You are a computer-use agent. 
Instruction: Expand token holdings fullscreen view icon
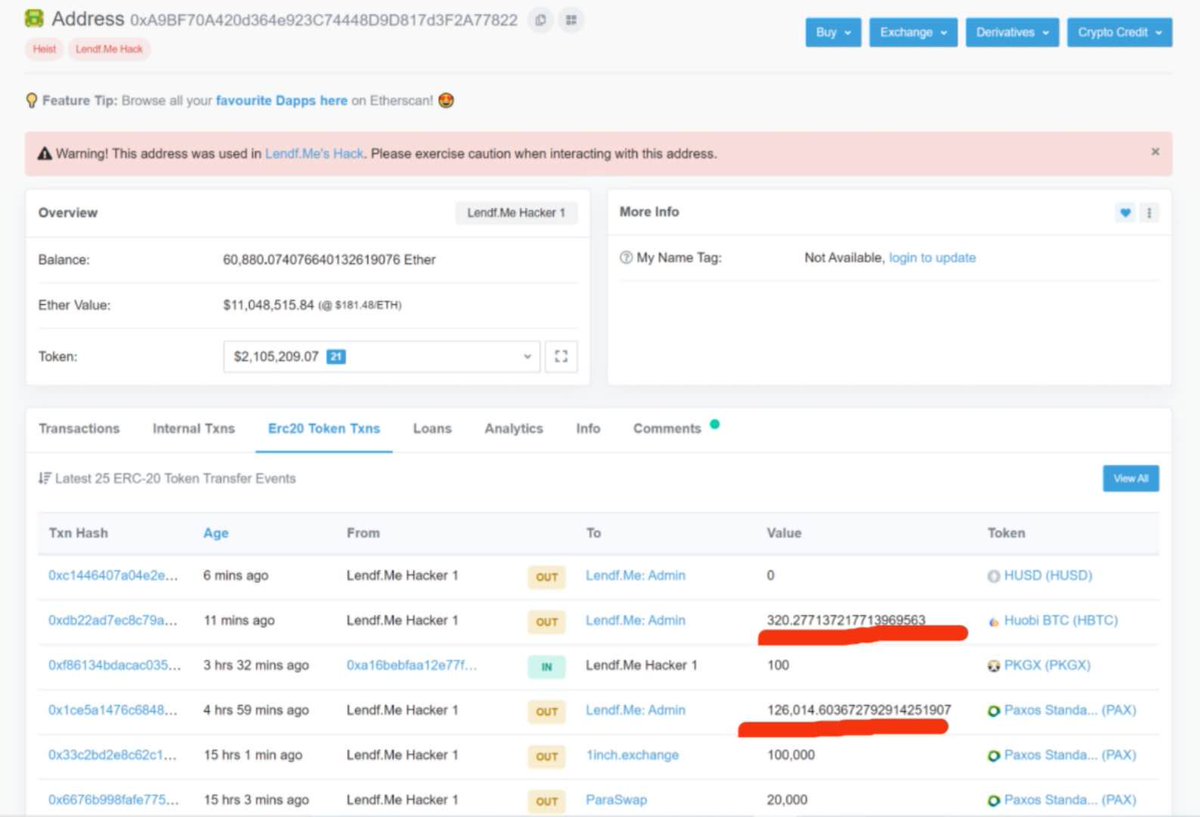pyautogui.click(x=561, y=356)
